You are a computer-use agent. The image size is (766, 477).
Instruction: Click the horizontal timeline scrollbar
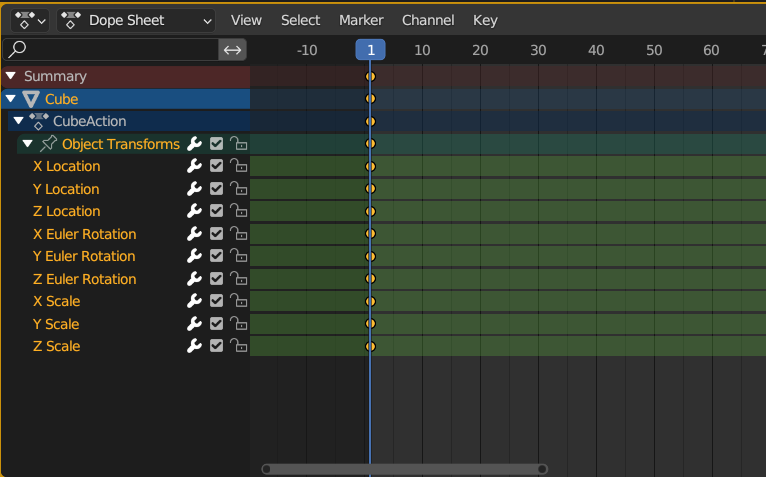404,468
